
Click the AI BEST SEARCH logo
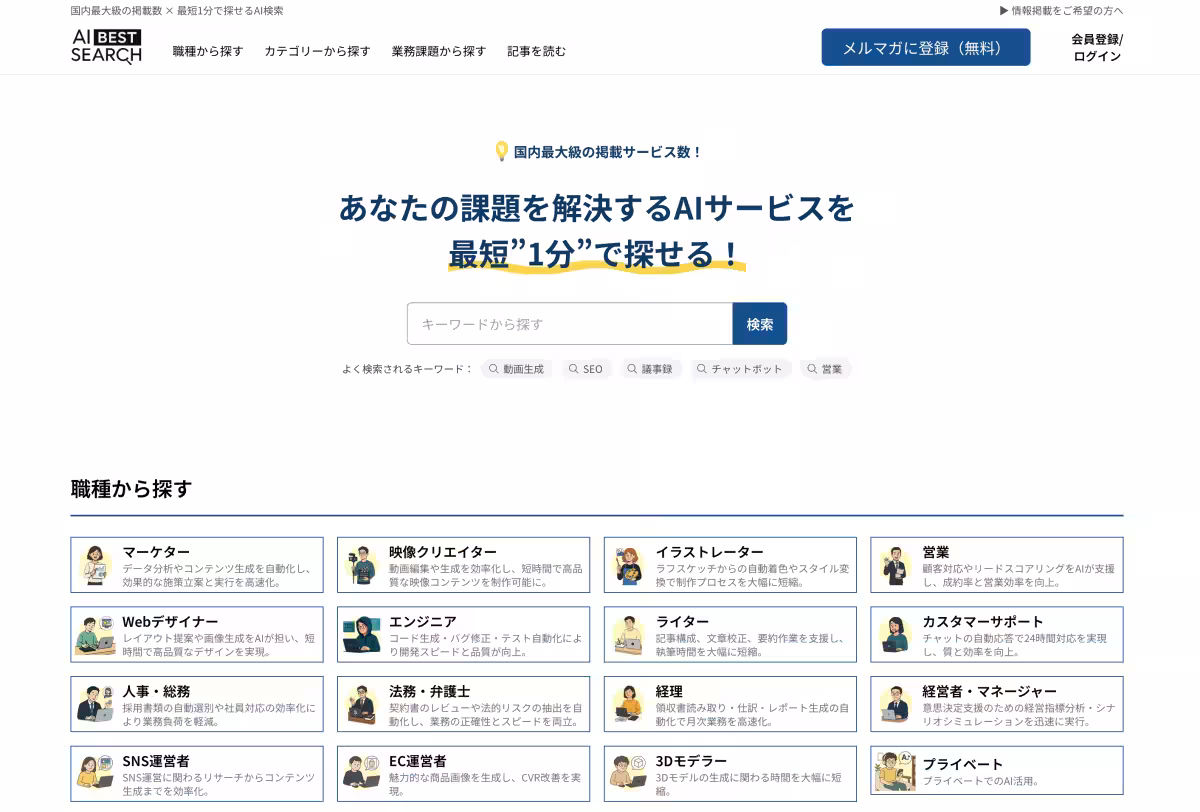tap(103, 47)
